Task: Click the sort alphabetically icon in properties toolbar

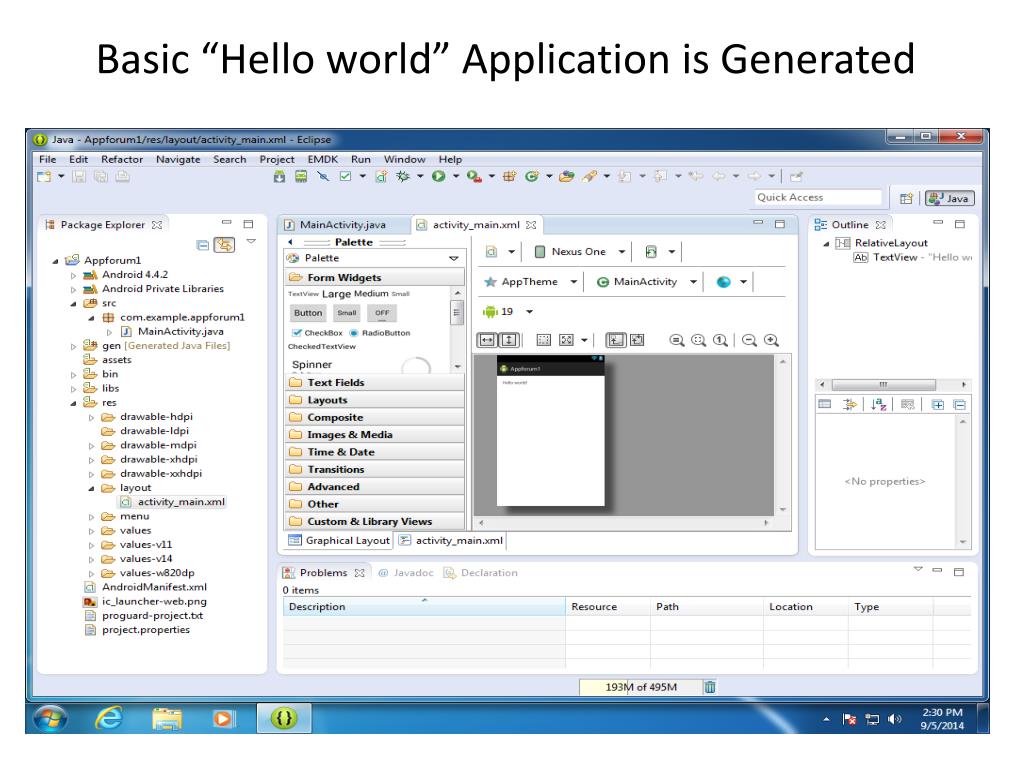Action: tap(878, 405)
